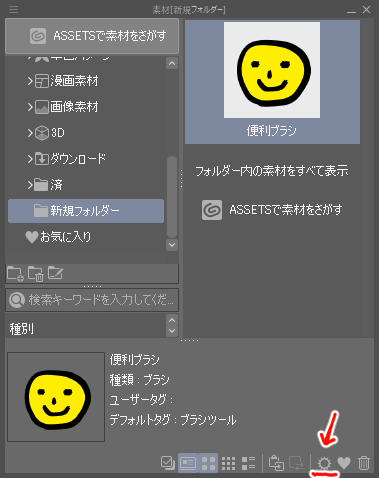Click the ASSETSで素材をさがす button at top
This screenshot has width=379, height=478.
point(92,36)
